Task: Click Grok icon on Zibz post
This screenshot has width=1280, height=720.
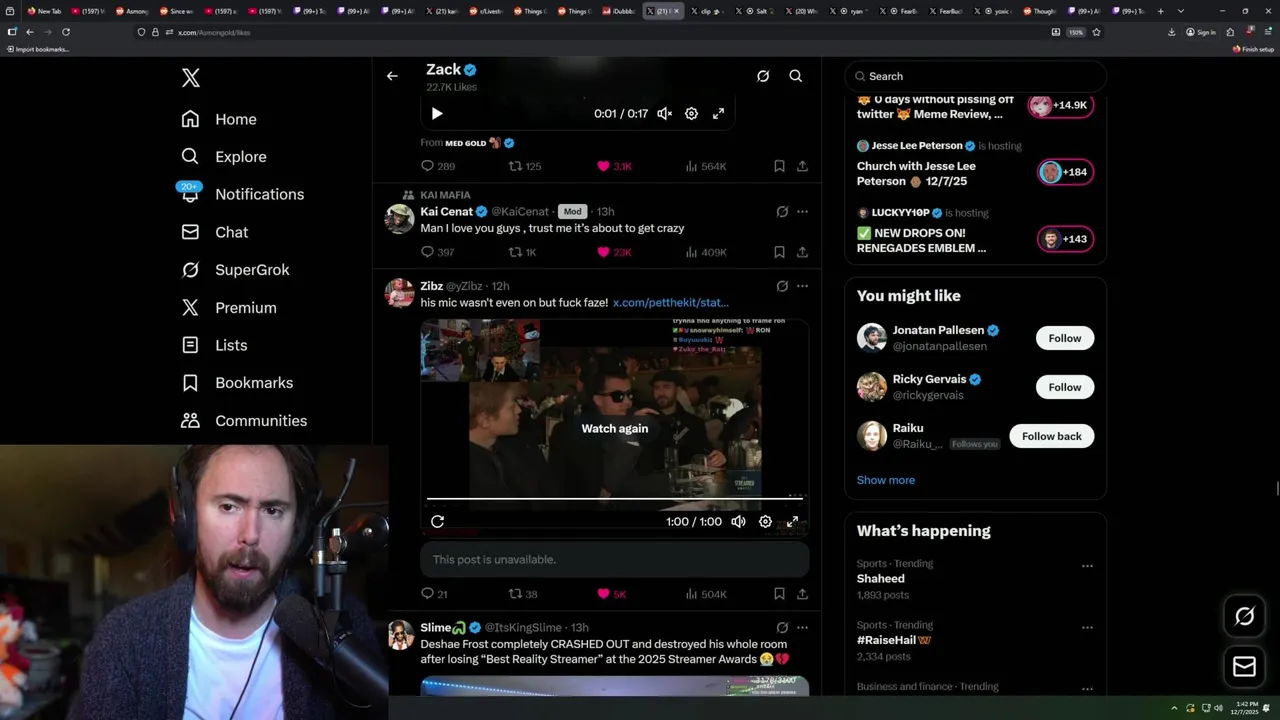Action: pyautogui.click(x=782, y=286)
